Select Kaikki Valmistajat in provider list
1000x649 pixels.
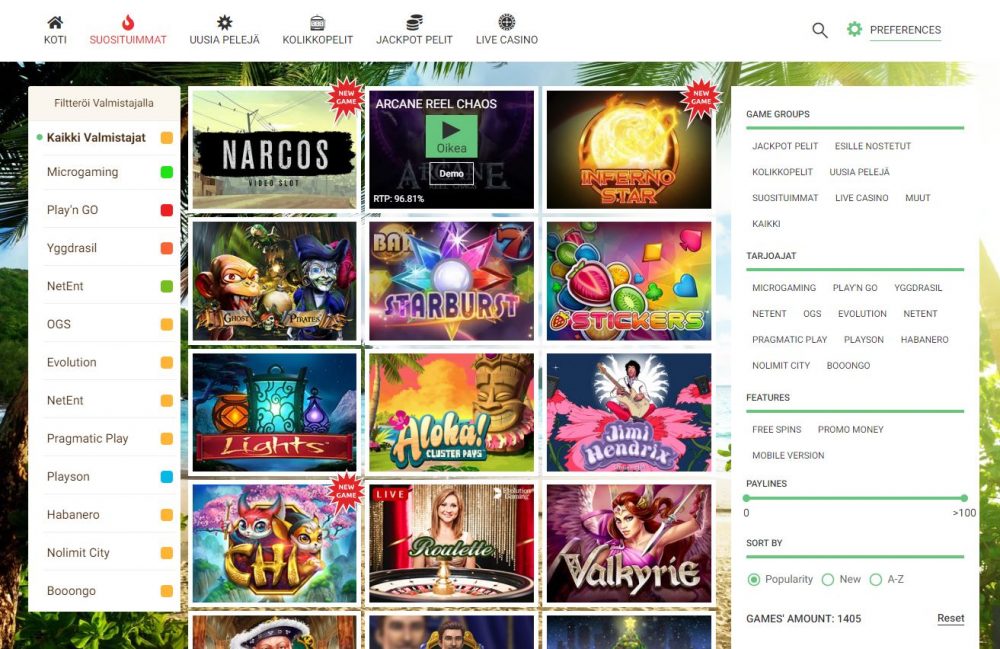click(105, 138)
